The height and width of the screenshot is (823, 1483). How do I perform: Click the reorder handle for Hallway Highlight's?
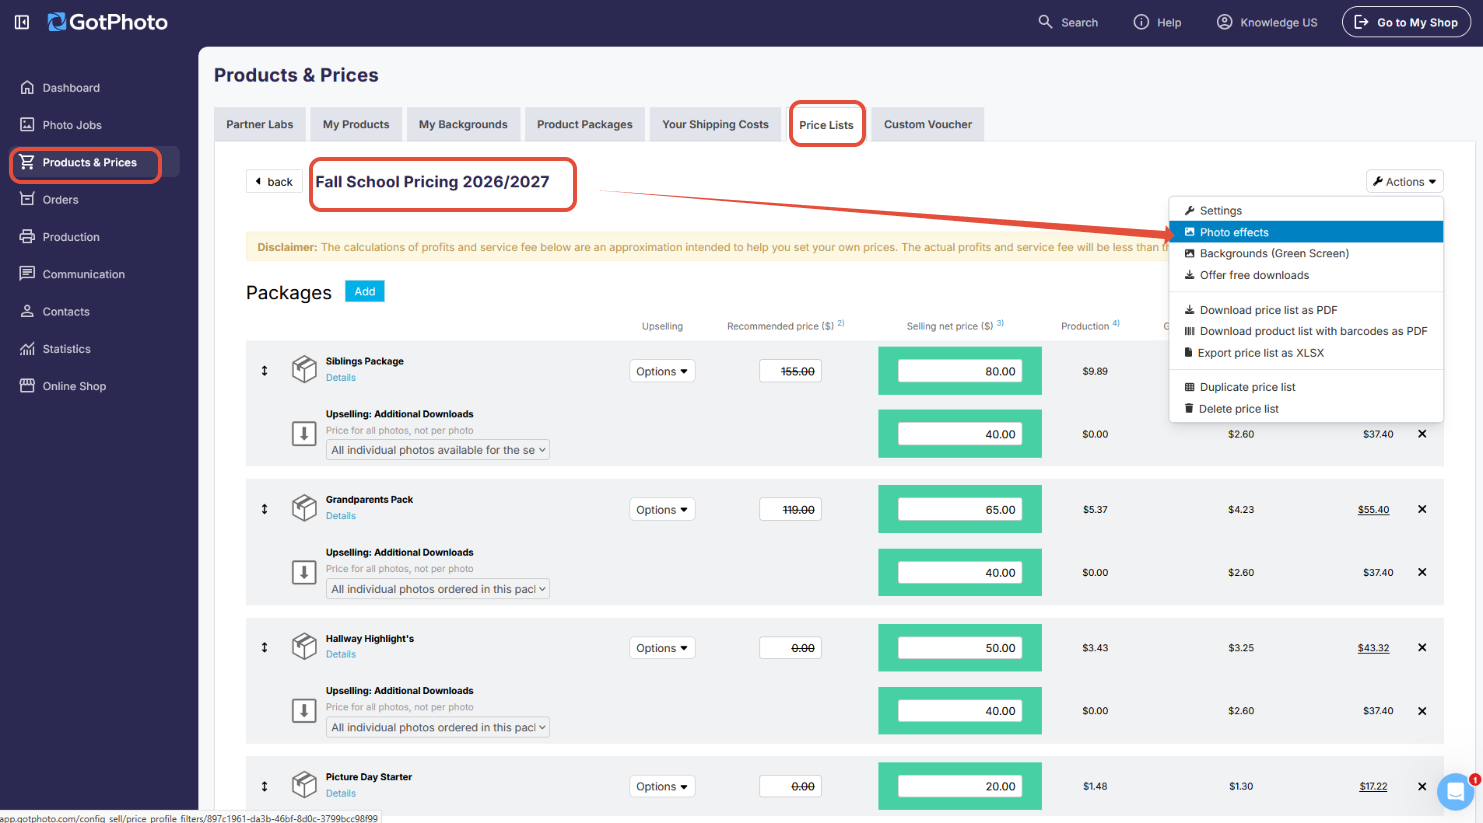(265, 648)
